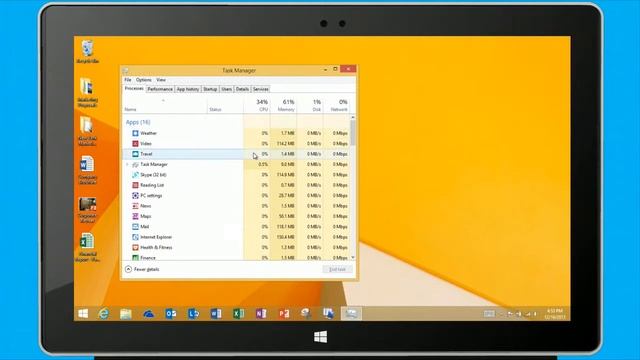The width and height of the screenshot is (640, 360).
Task: Click the Video app icon in process list
Action: coord(135,144)
